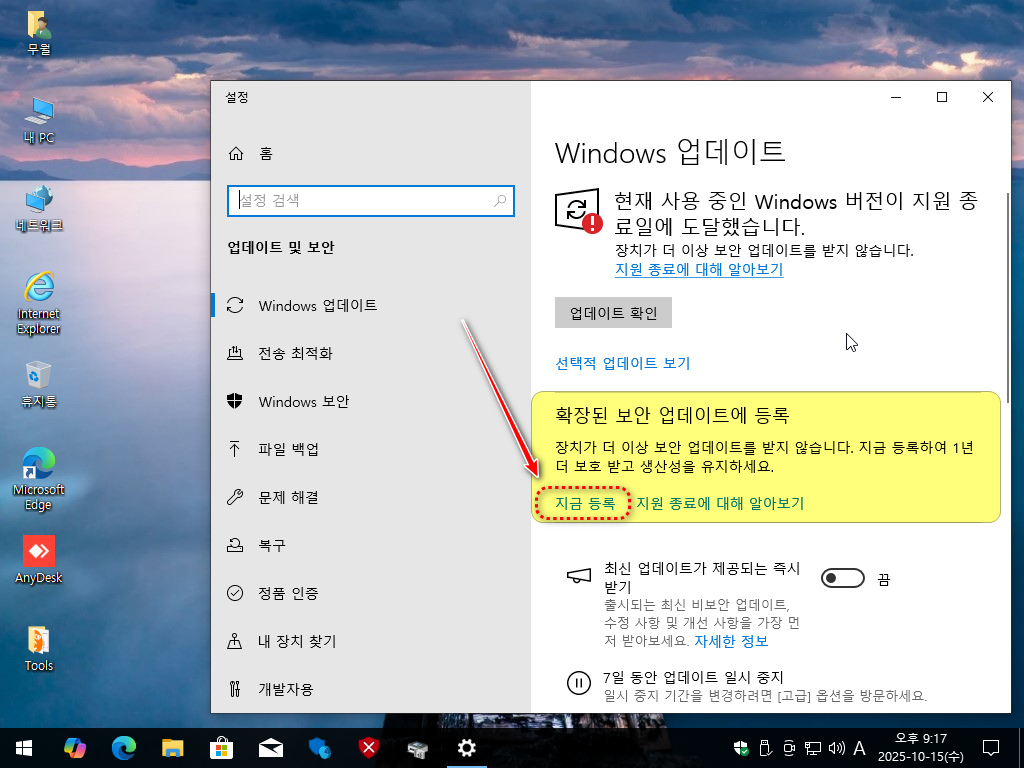Select Windows 보안 in the sidebar
1024x768 pixels.
tap(370, 402)
